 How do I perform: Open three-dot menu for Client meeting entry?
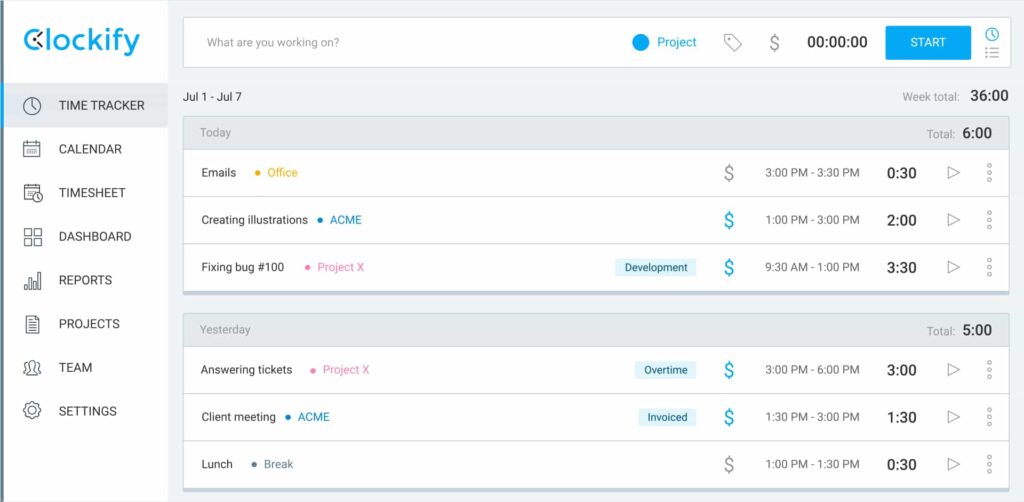[989, 416]
